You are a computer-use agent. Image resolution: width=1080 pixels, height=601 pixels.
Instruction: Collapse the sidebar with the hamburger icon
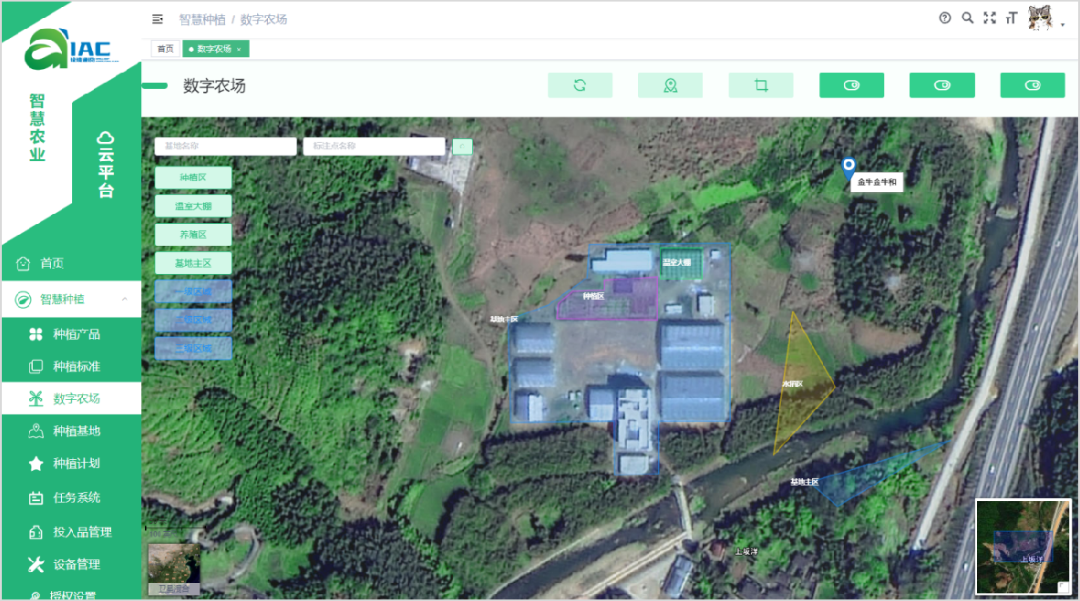coord(157,19)
